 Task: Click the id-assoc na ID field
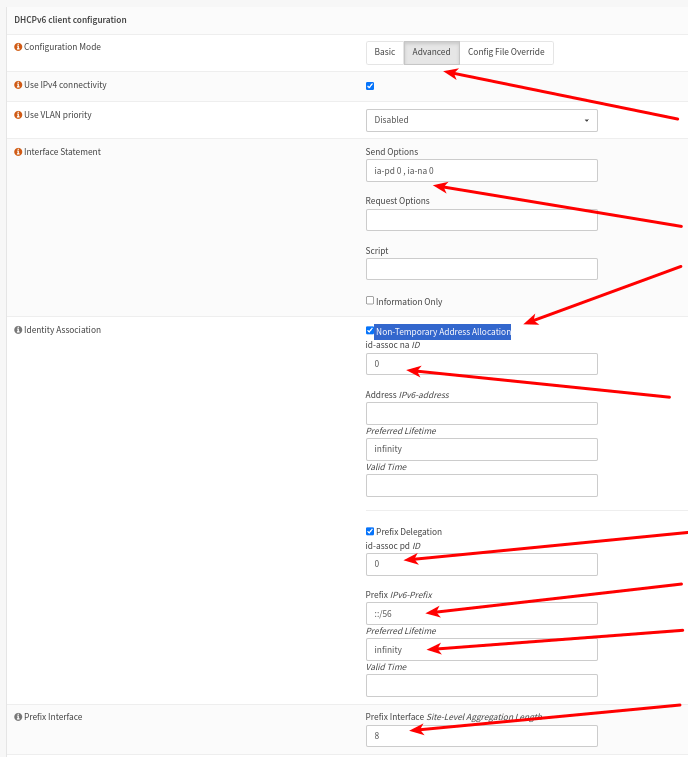click(x=481, y=364)
